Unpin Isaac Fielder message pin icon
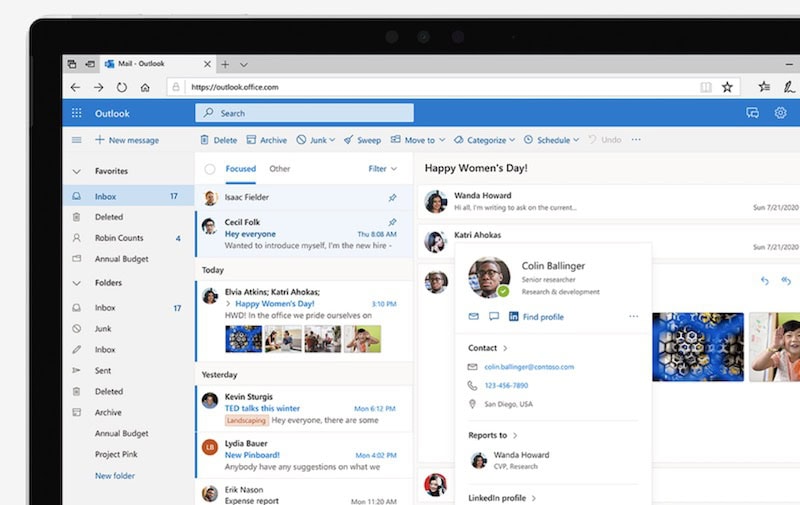This screenshot has height=505, width=800. tap(392, 197)
